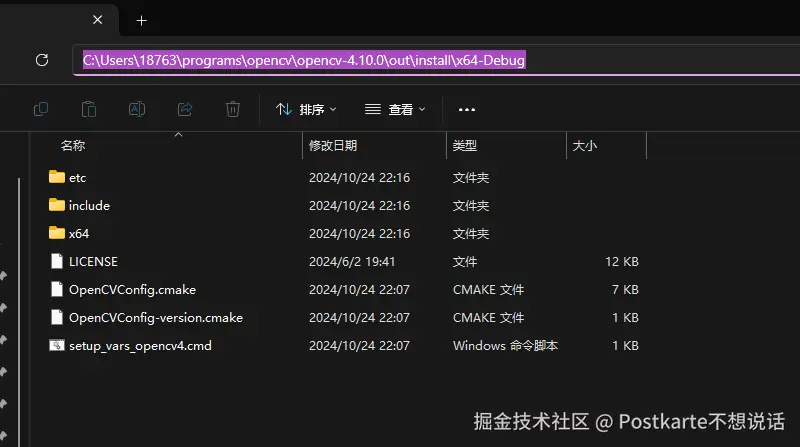Screen dimensions: 800x447
Task: Click the CMAKE 文件 type of OpenCVConfig-version.cmake
Action: (x=488, y=318)
